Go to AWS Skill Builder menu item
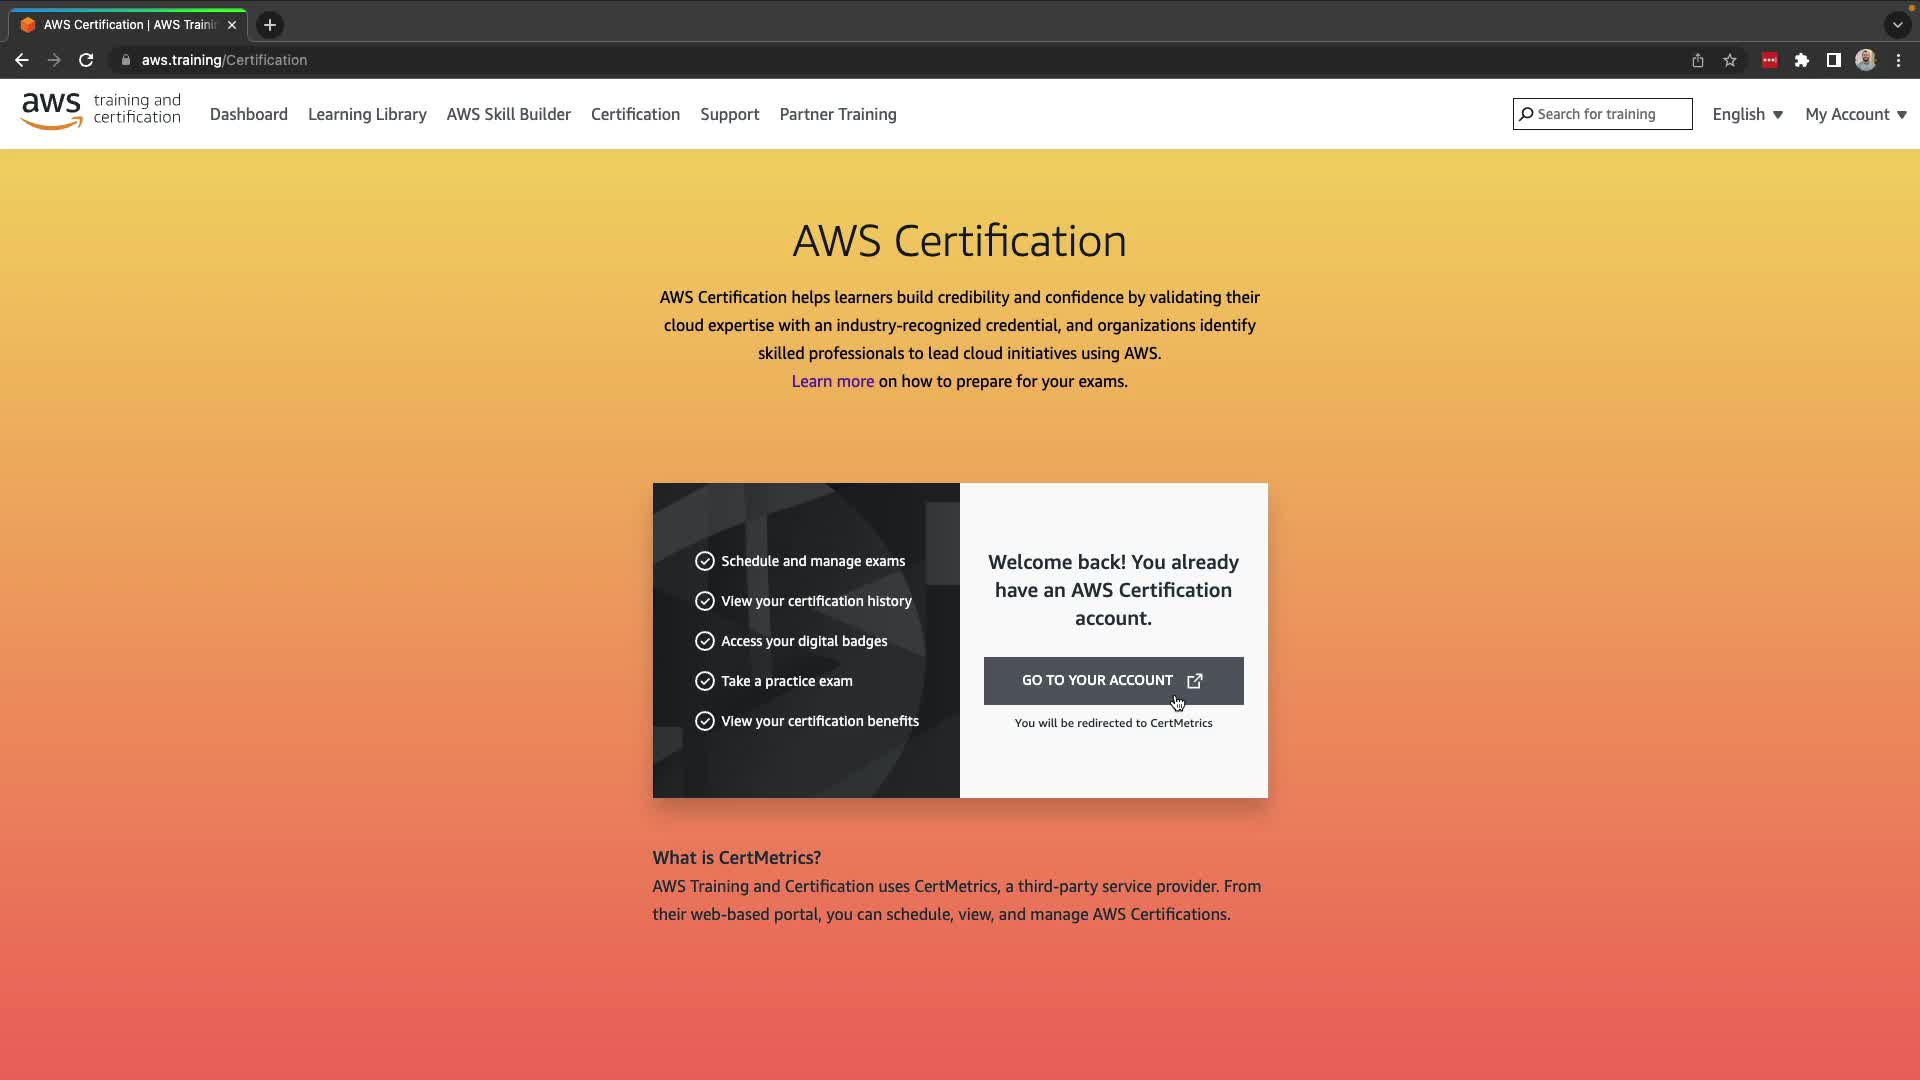1920x1080 pixels. tap(508, 114)
